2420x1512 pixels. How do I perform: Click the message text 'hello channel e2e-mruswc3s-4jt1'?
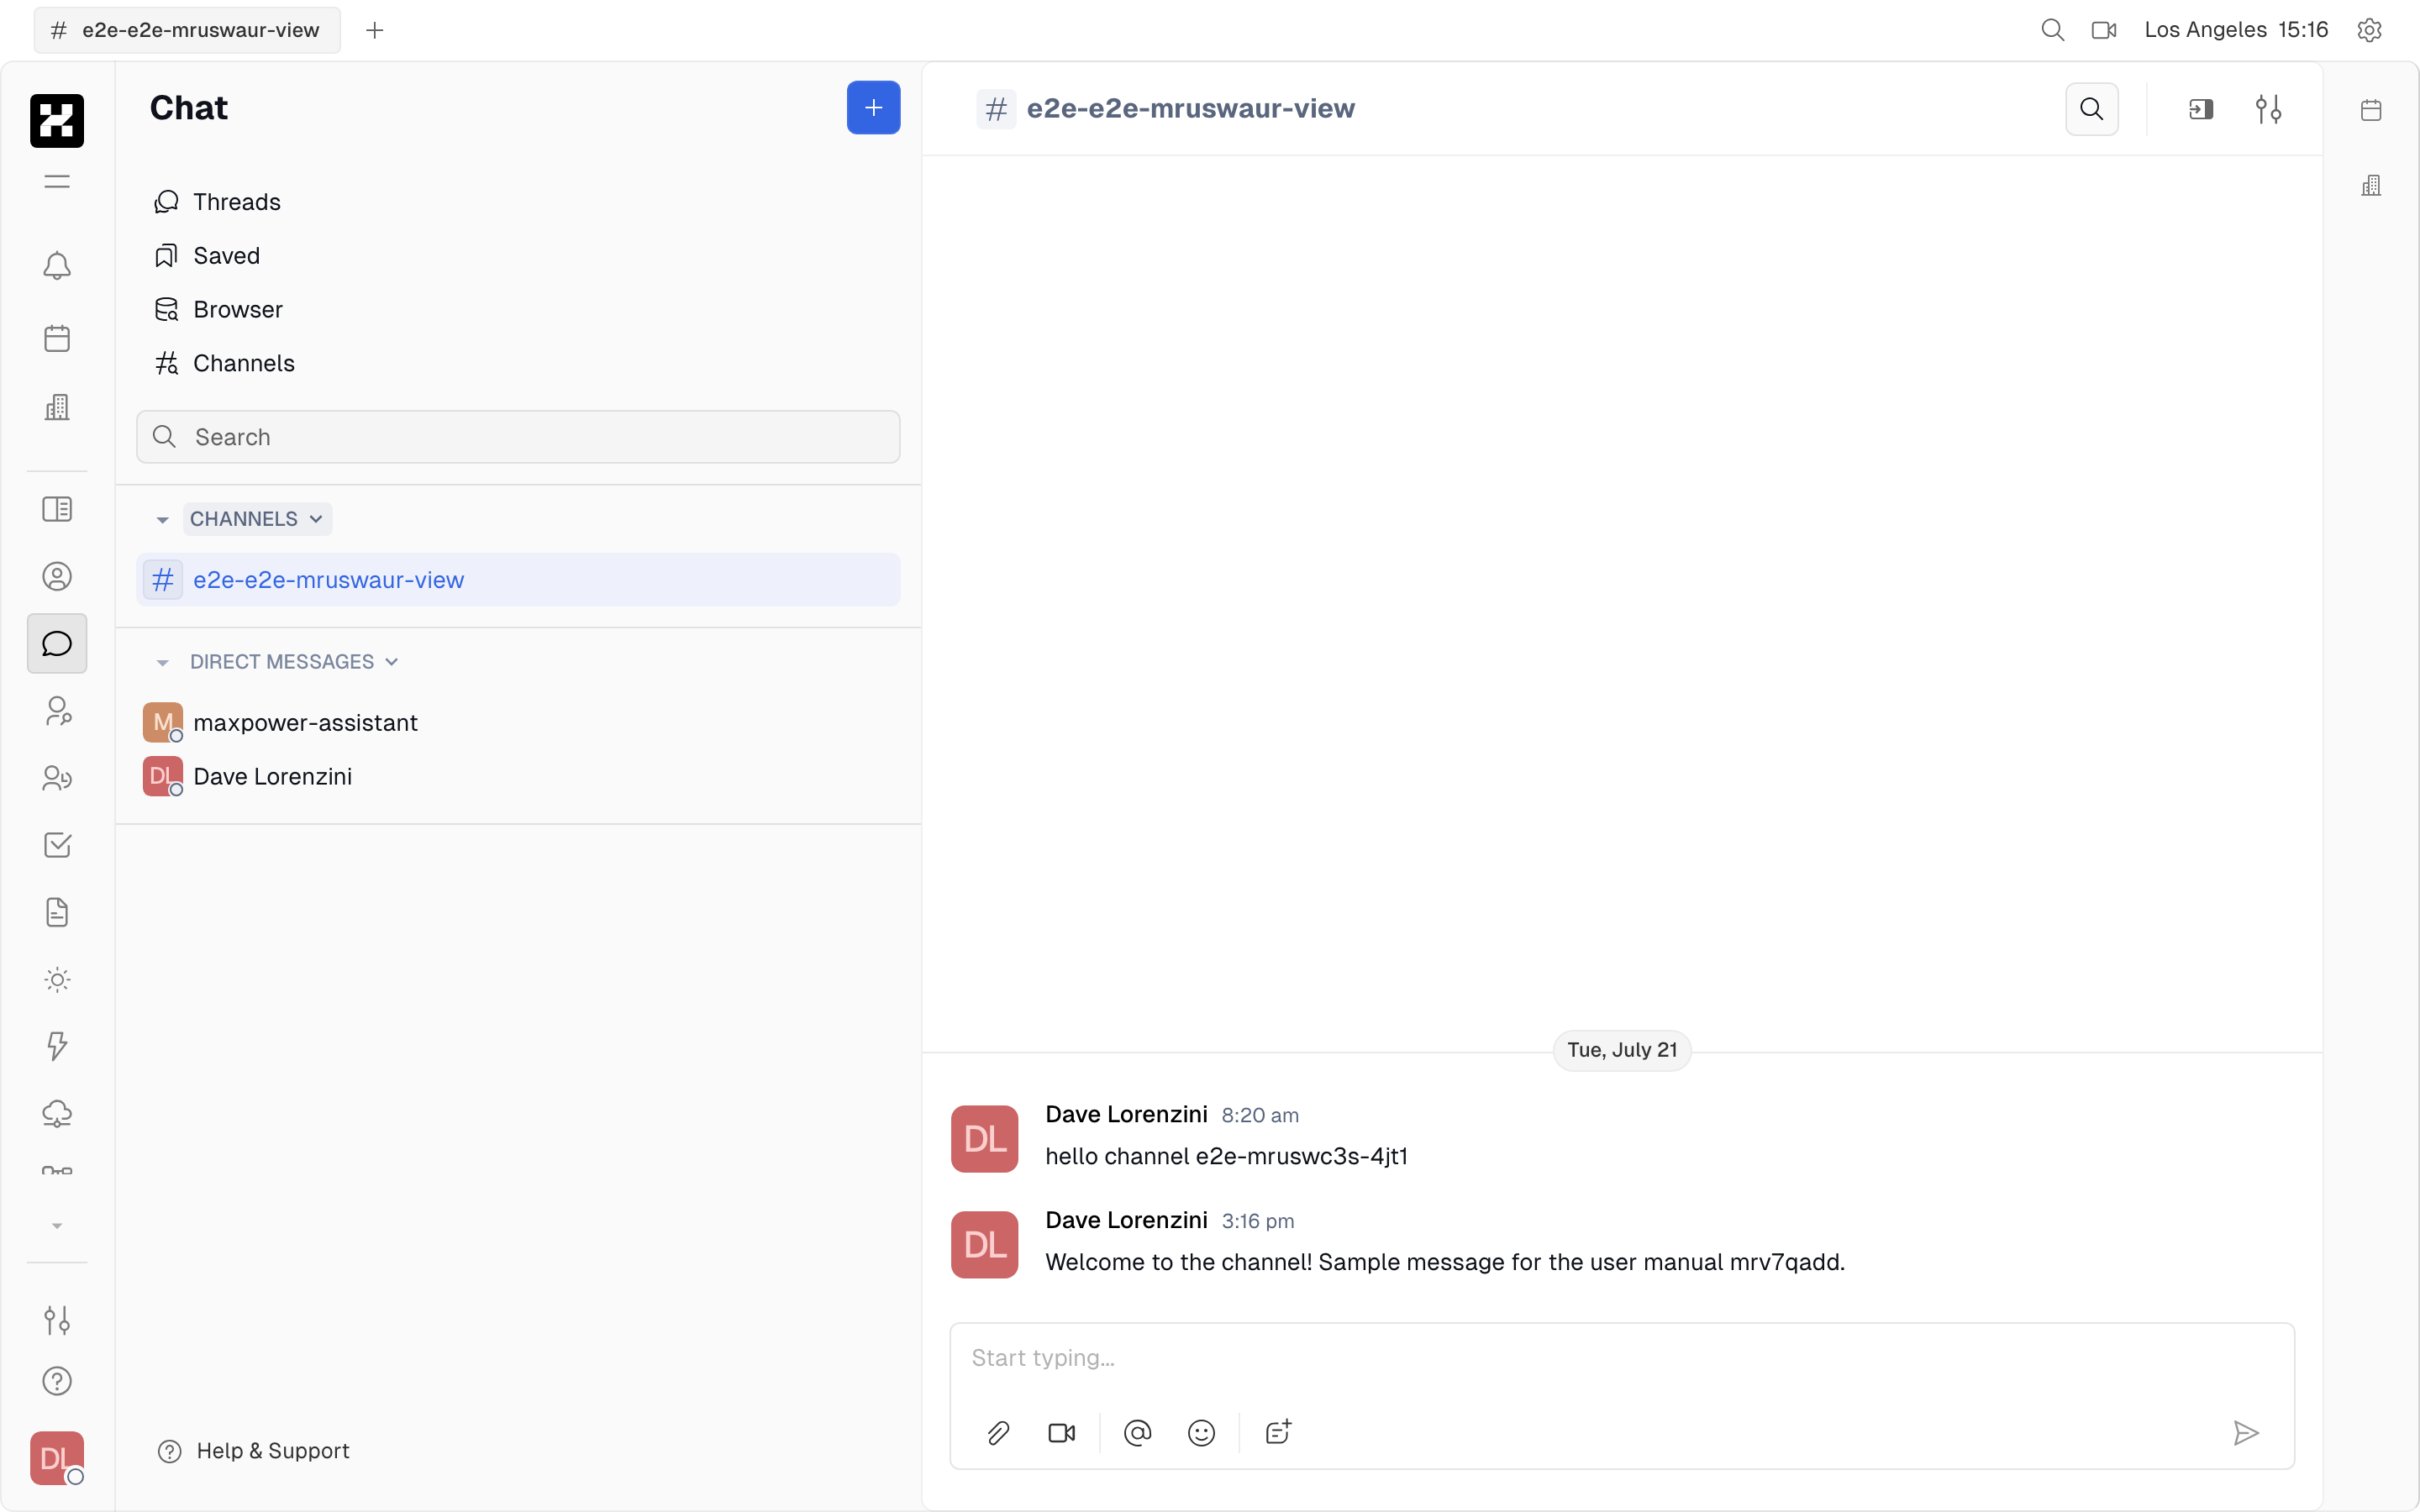coord(1226,1156)
